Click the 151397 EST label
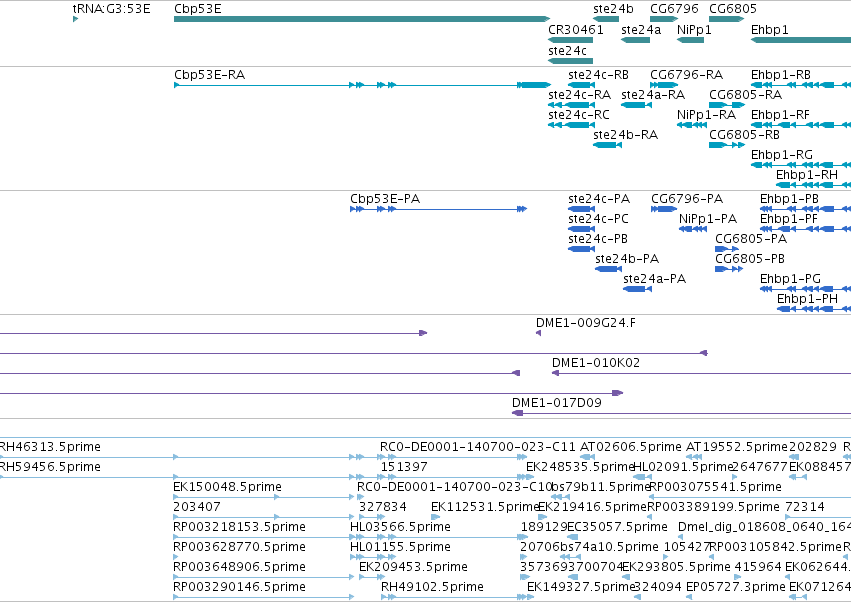This screenshot has height=602, width=851. pos(404,467)
